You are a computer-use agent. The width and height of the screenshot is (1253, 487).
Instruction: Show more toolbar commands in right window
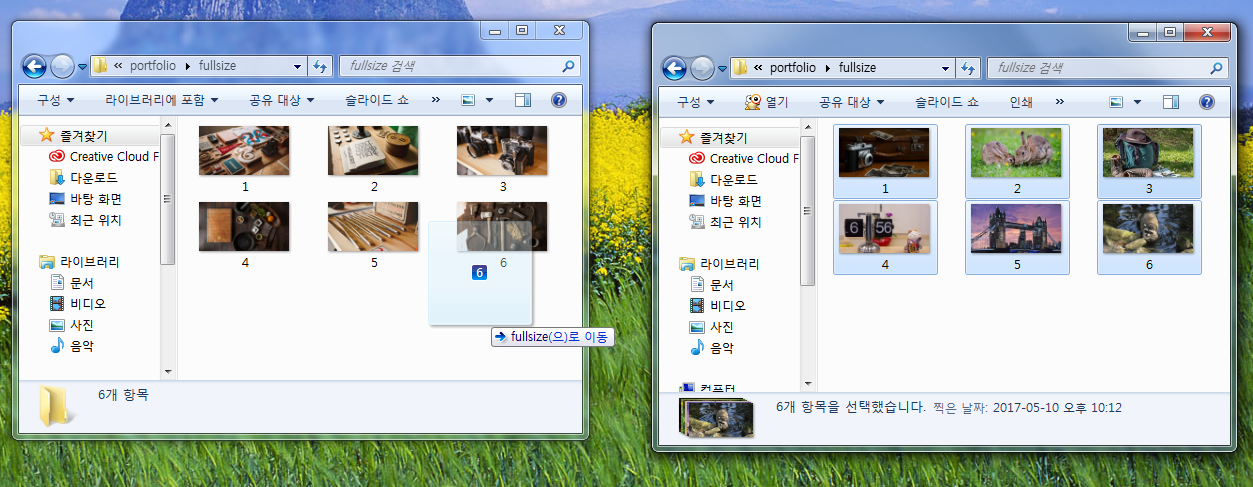click(1060, 102)
